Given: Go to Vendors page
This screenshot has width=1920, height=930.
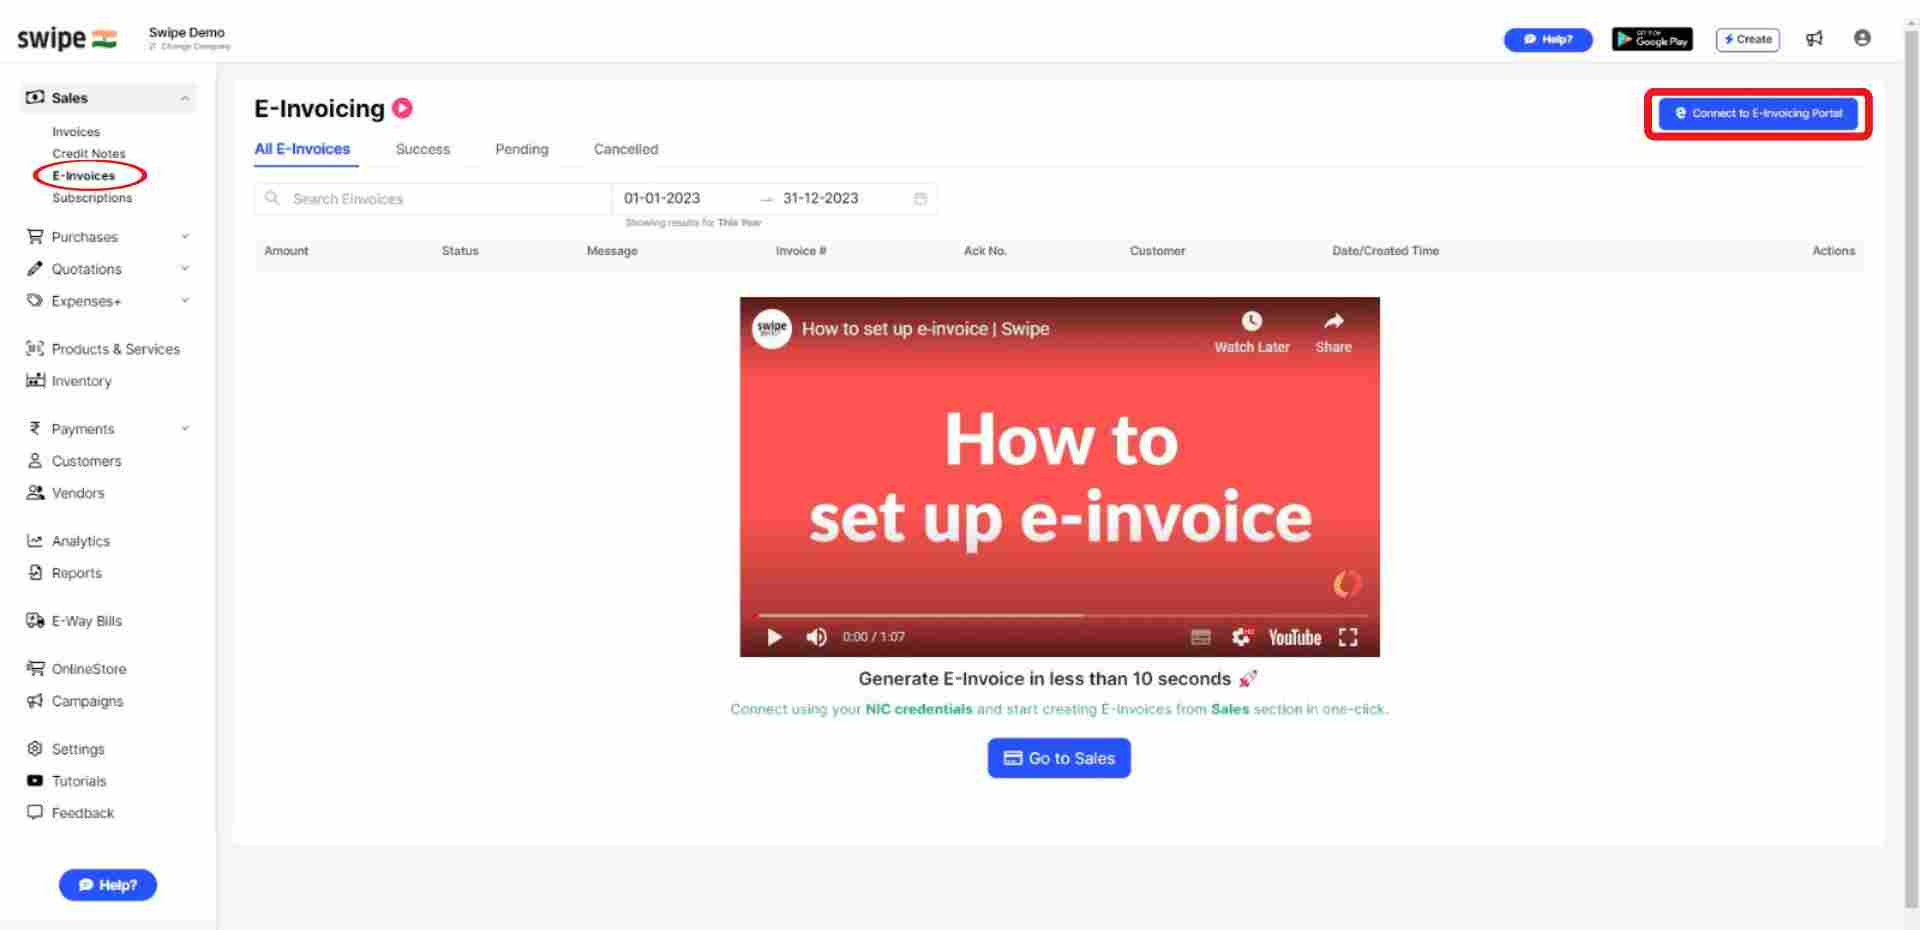Looking at the screenshot, I should [78, 493].
